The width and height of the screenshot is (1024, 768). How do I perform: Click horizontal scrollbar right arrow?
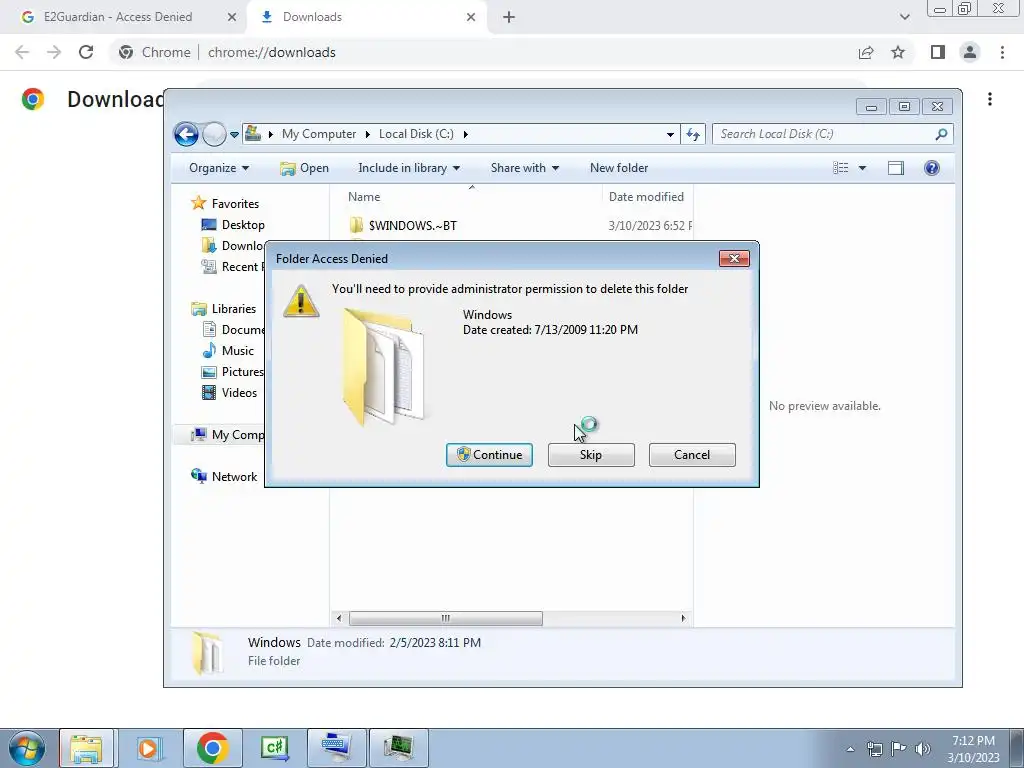pos(683,618)
